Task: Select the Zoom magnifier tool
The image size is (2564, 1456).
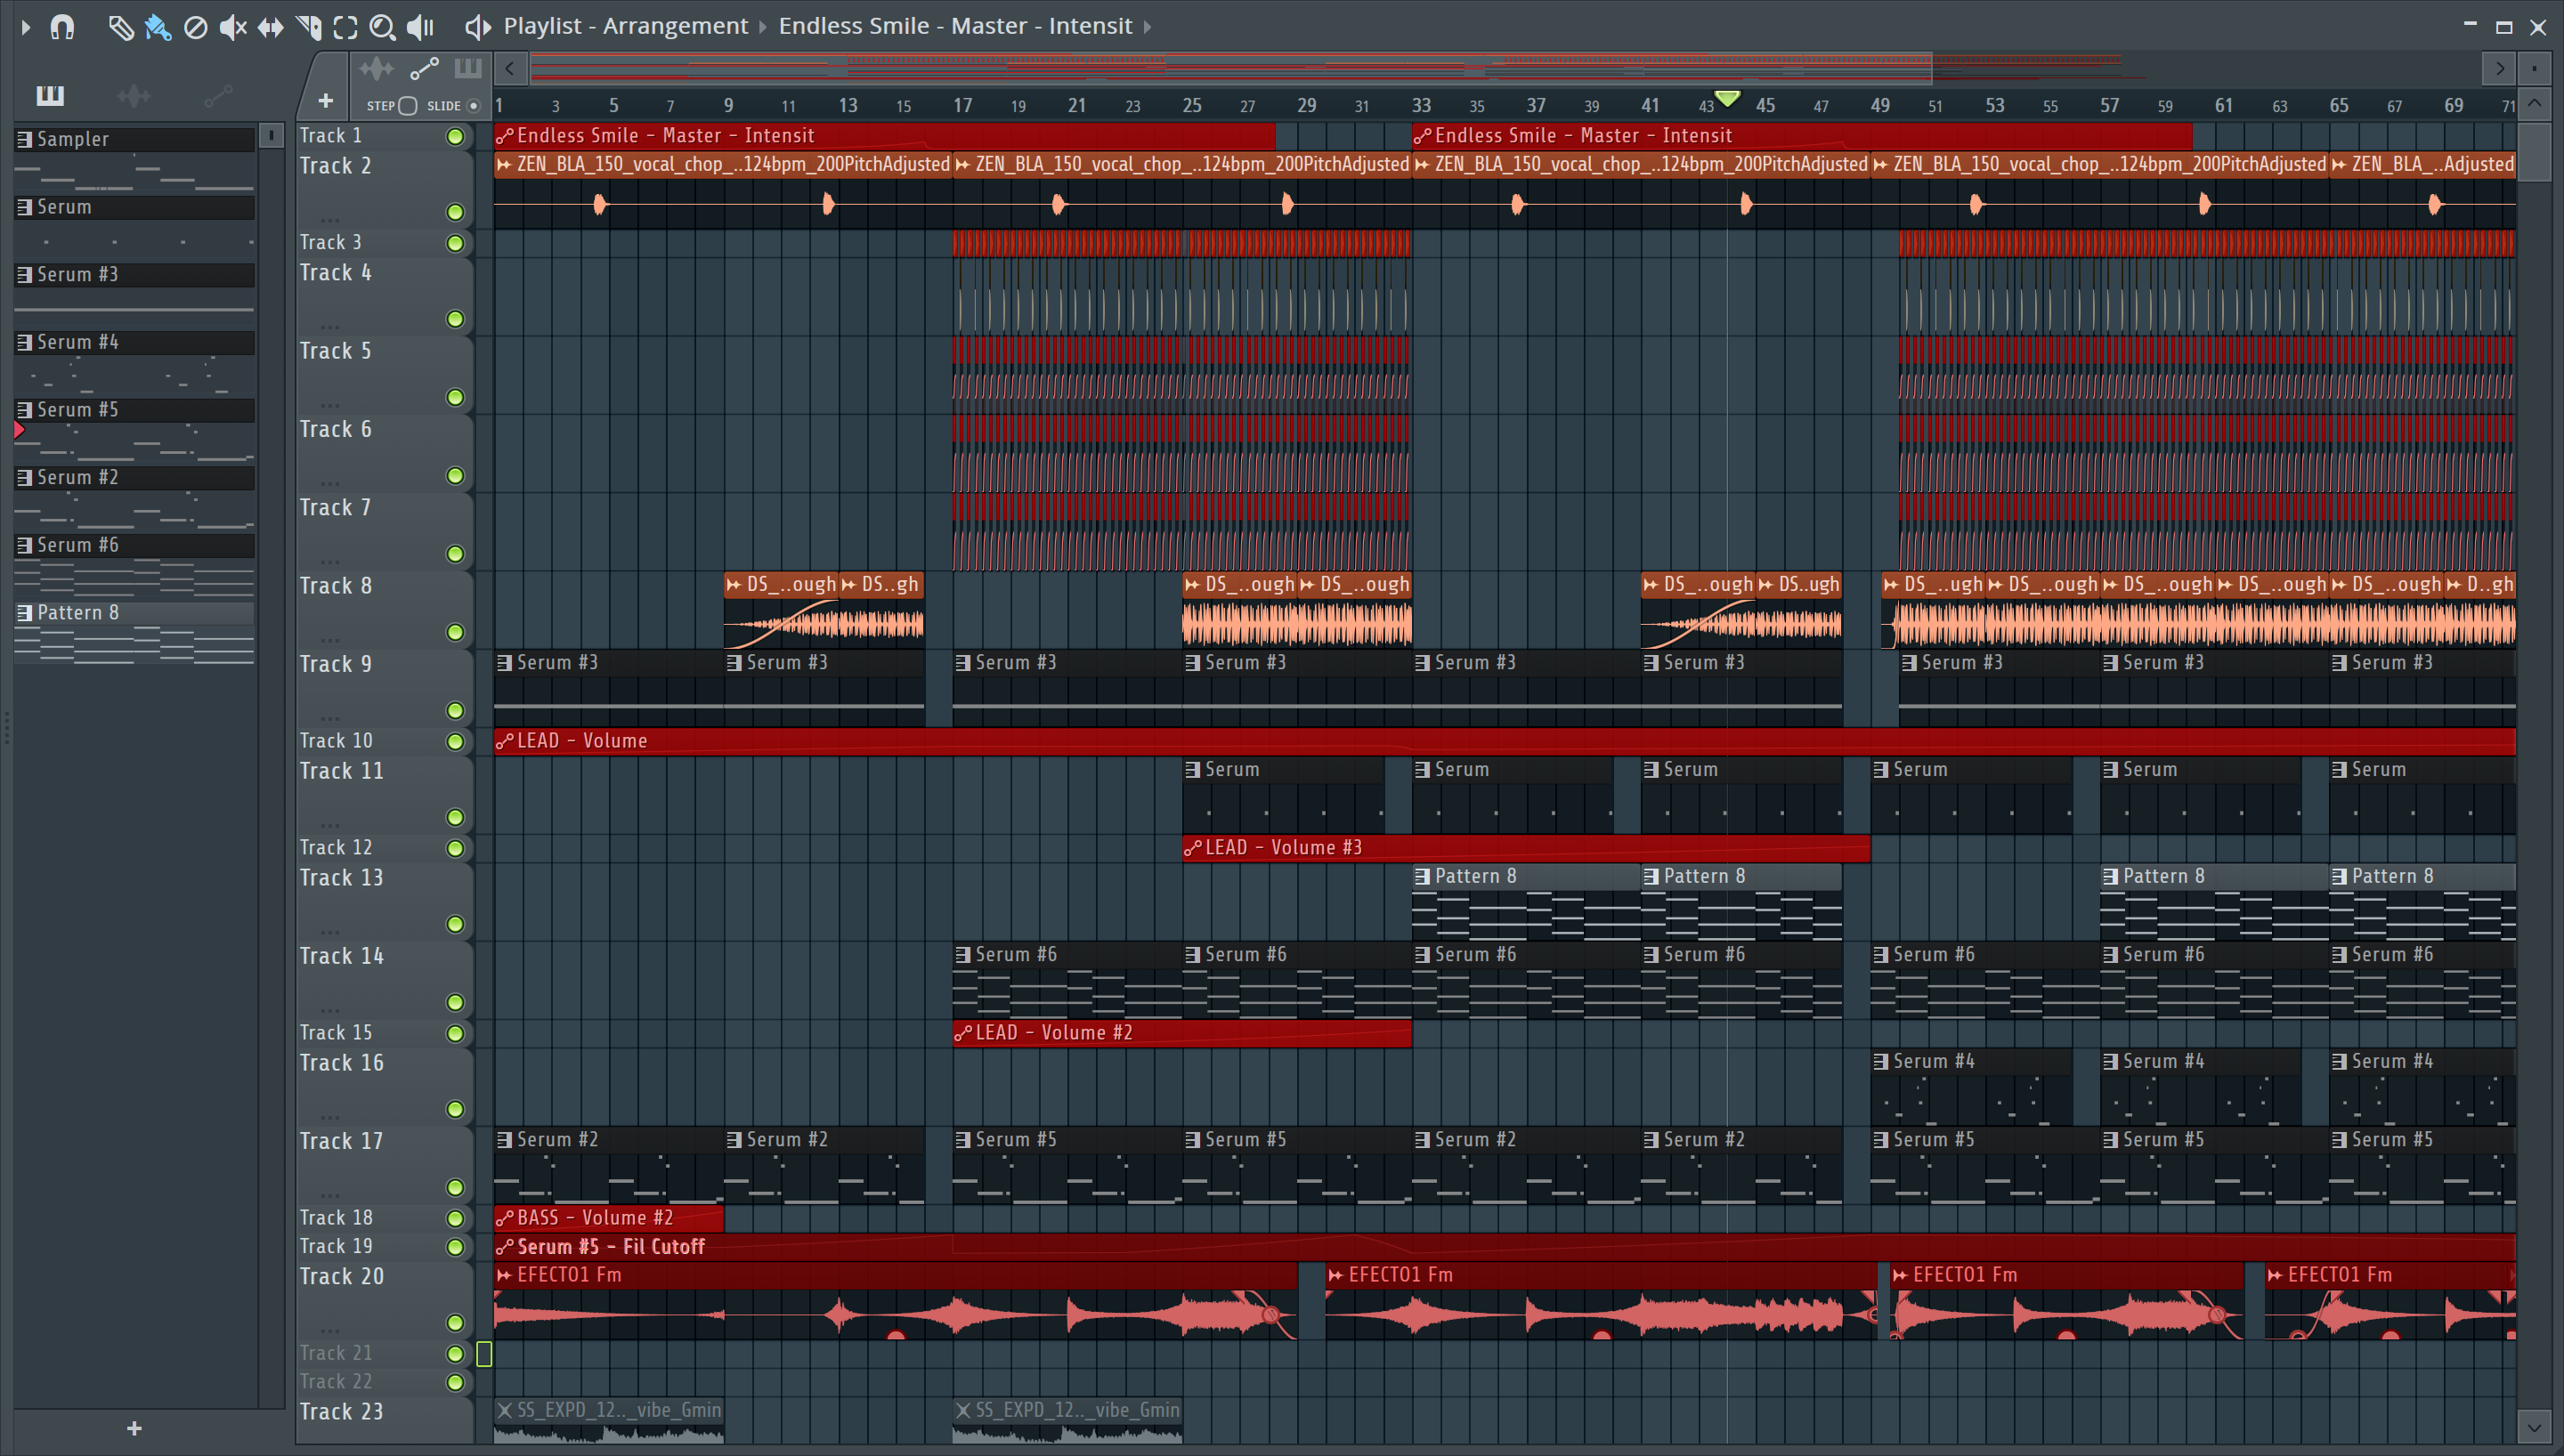Action: 382,27
